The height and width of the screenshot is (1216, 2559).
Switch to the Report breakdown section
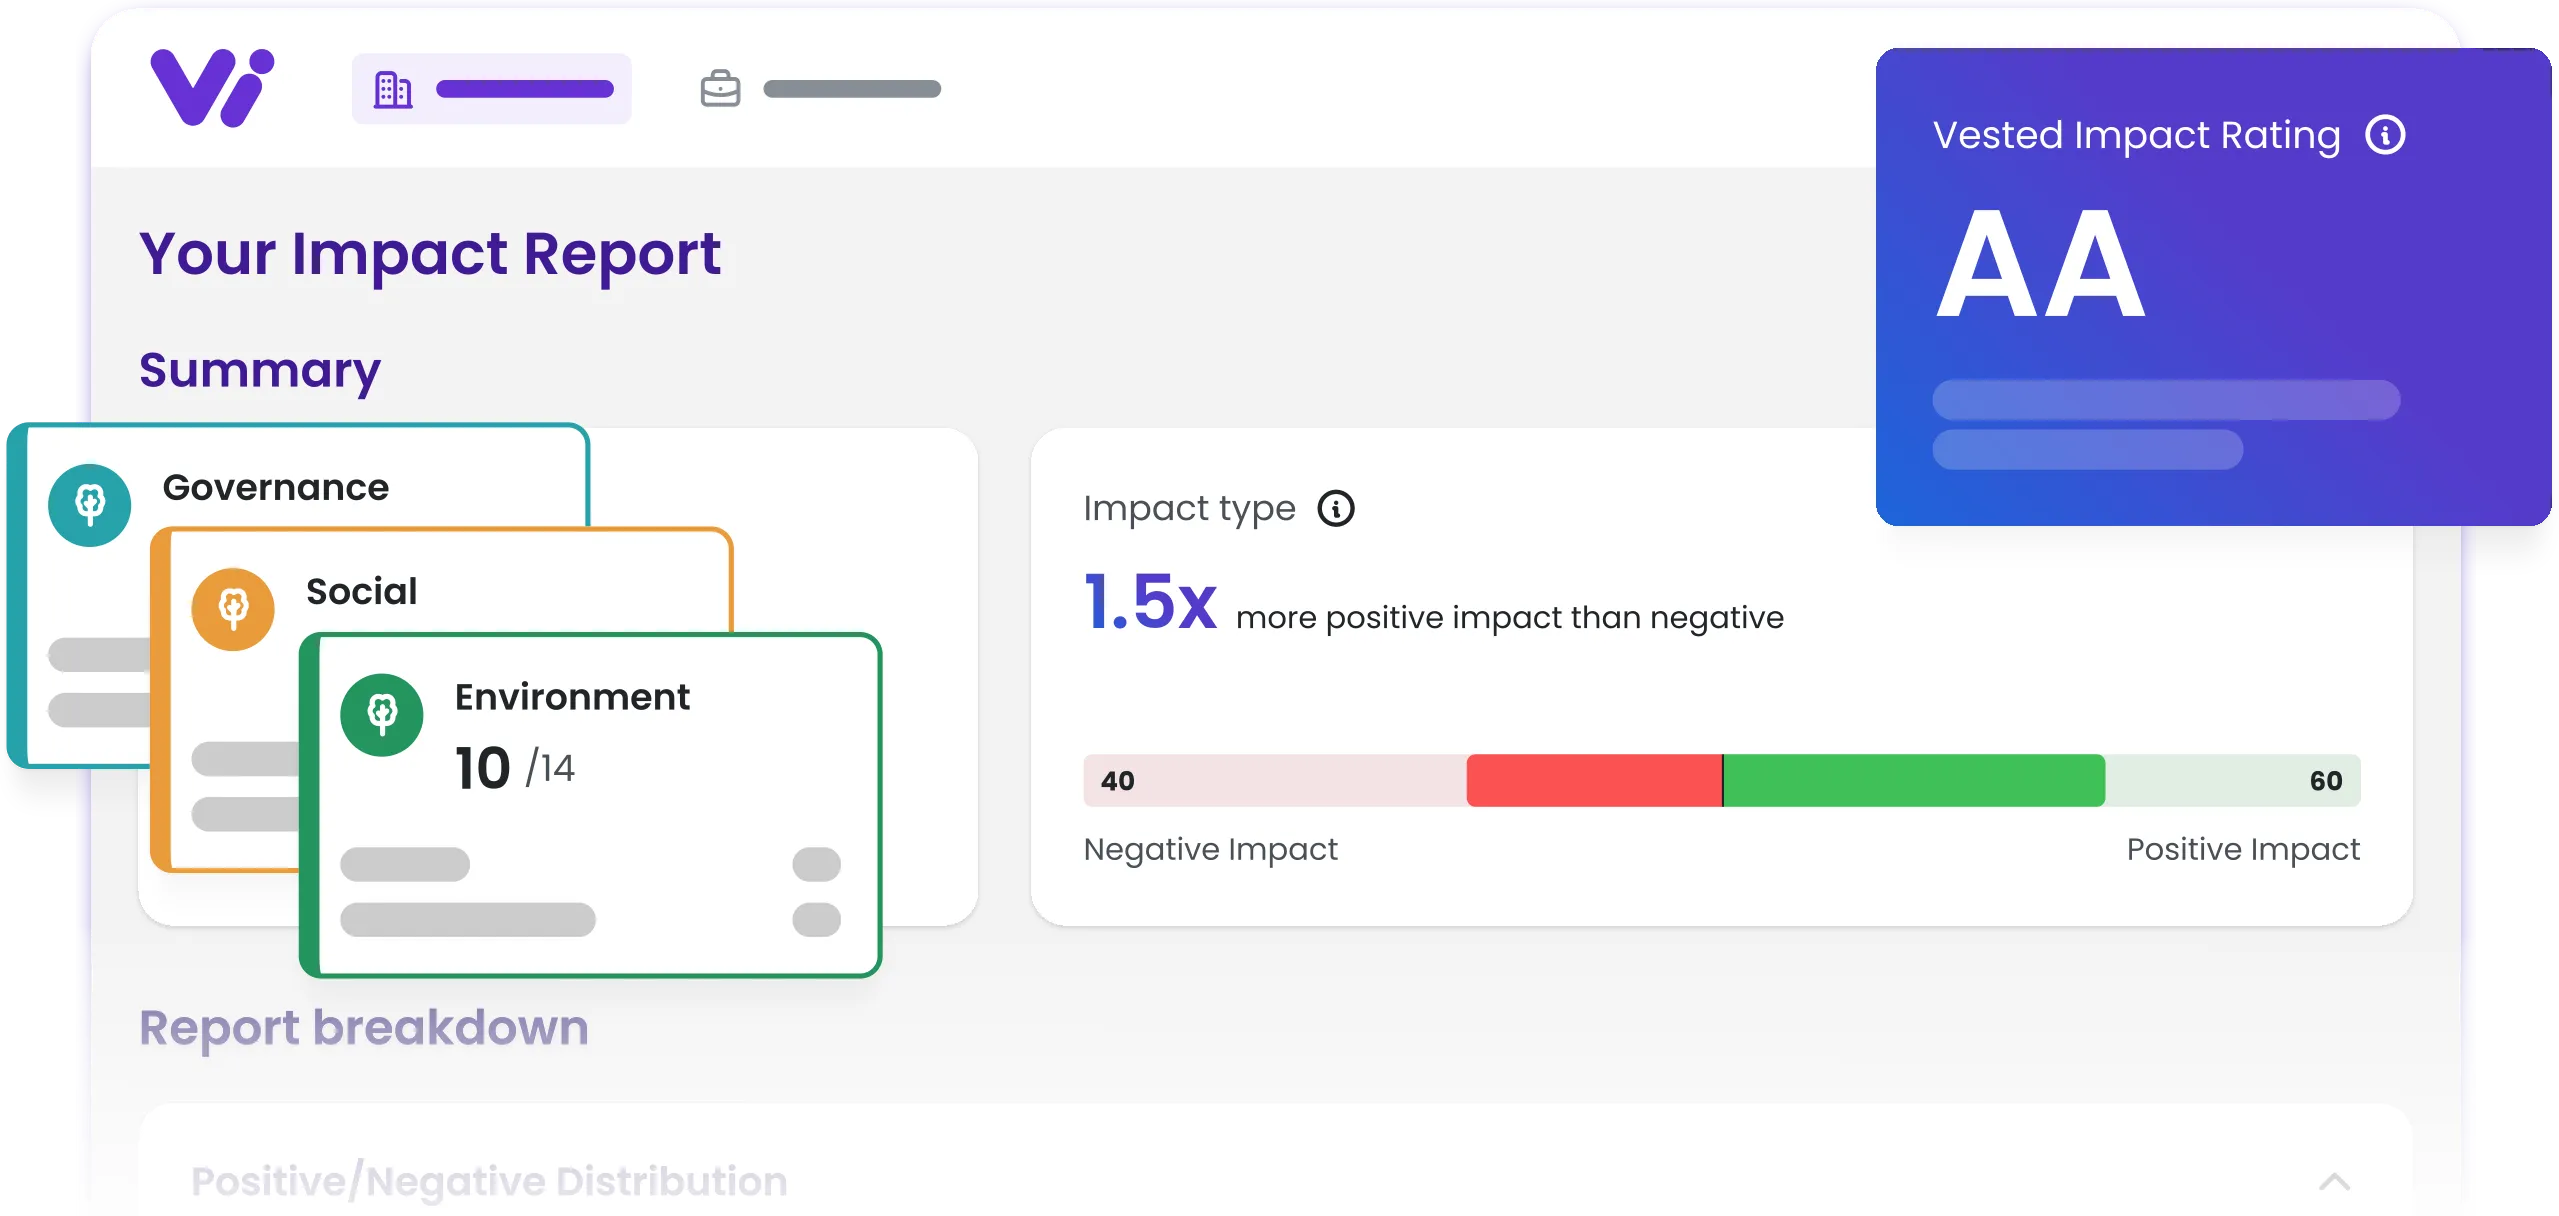pos(364,1027)
